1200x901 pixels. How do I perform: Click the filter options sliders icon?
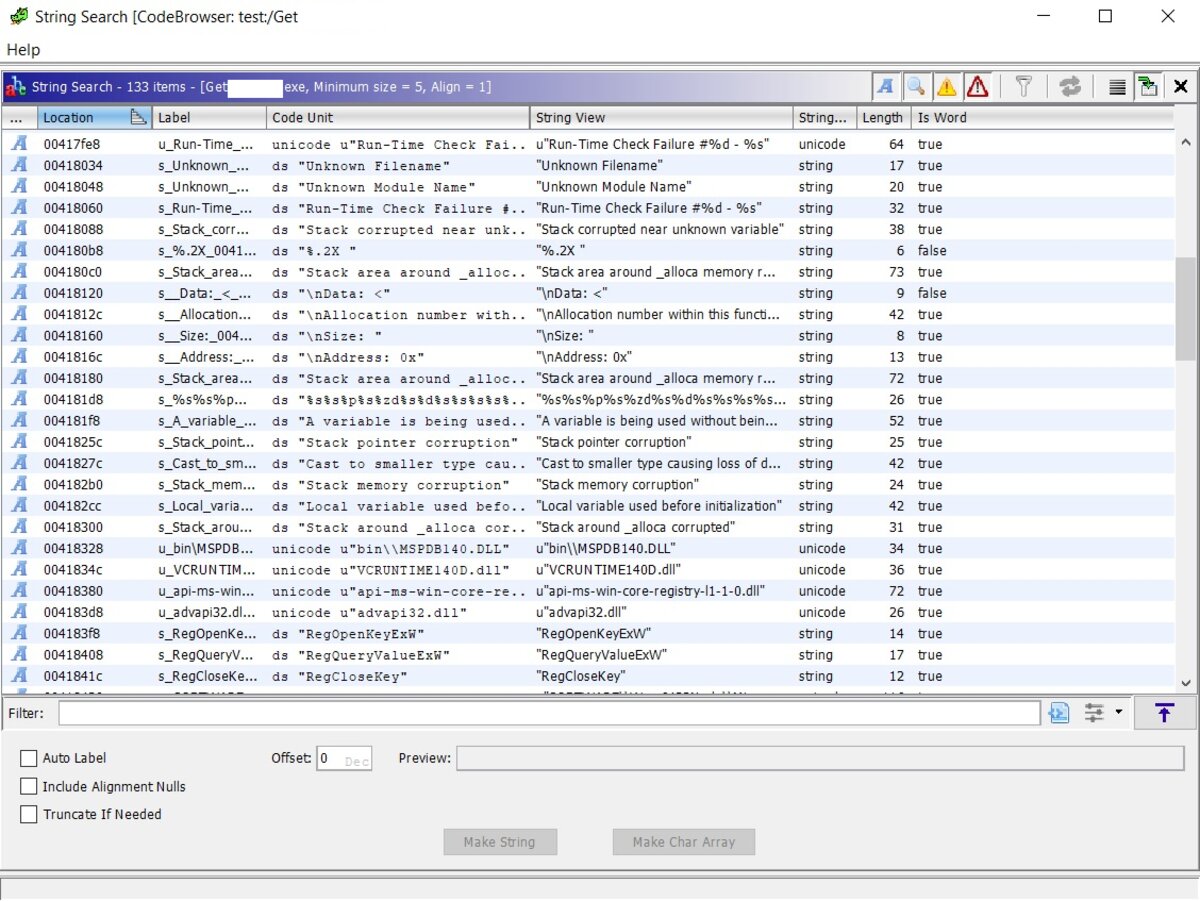1095,713
